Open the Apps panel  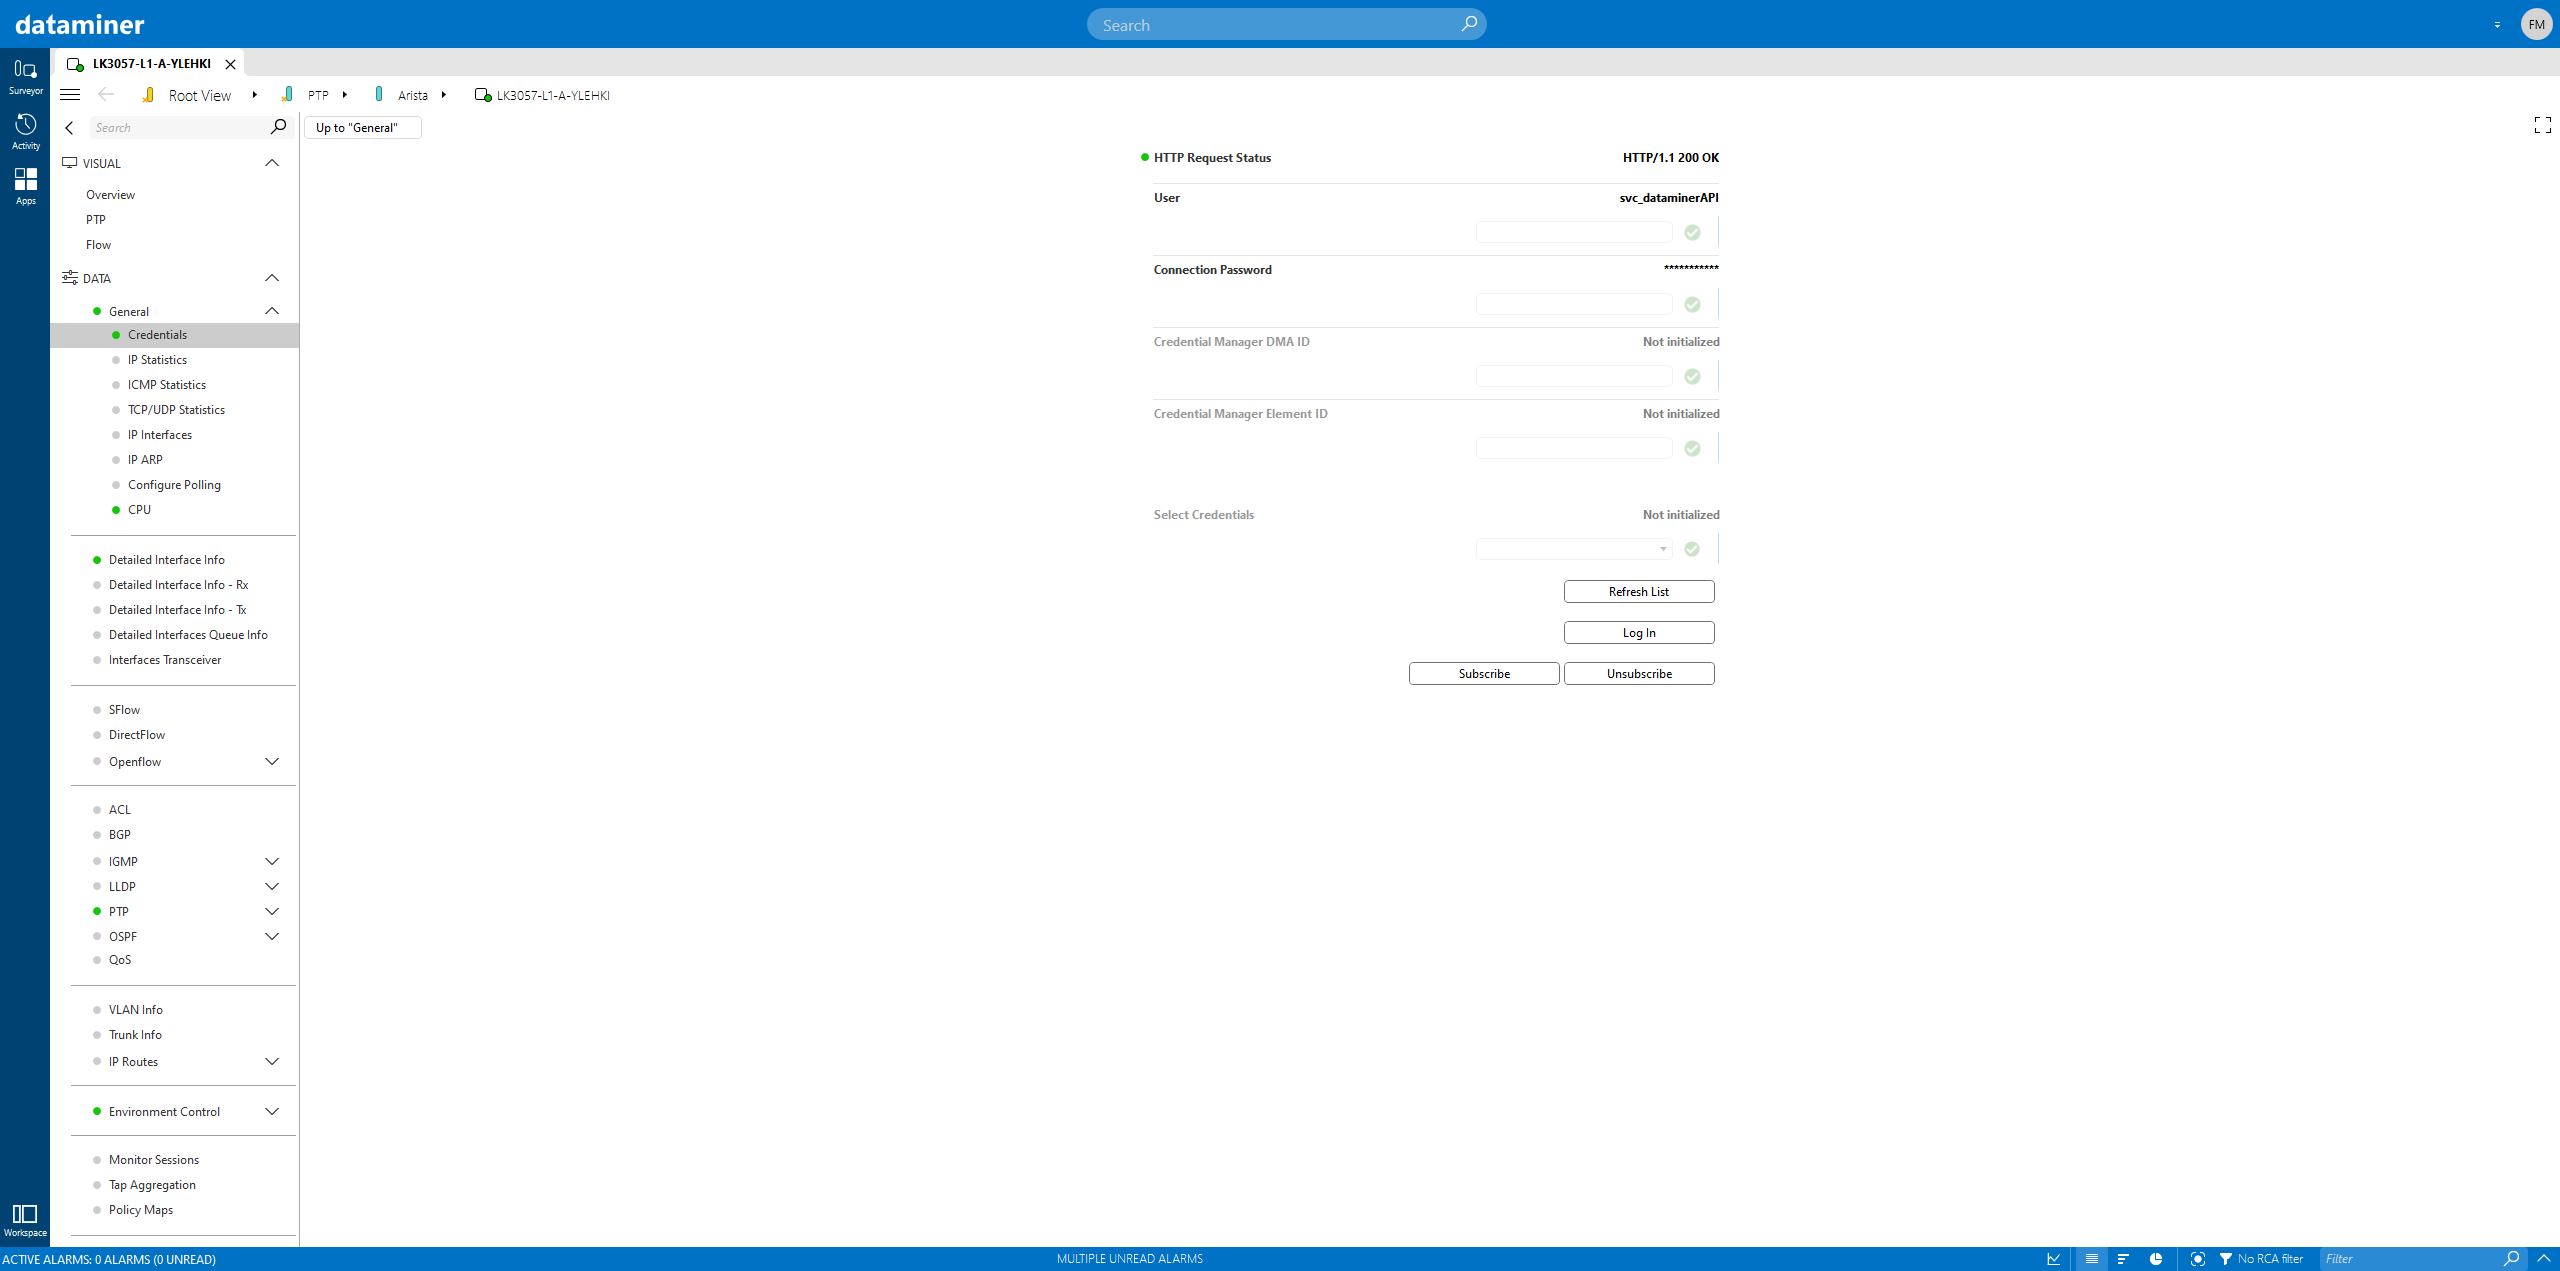[25, 186]
